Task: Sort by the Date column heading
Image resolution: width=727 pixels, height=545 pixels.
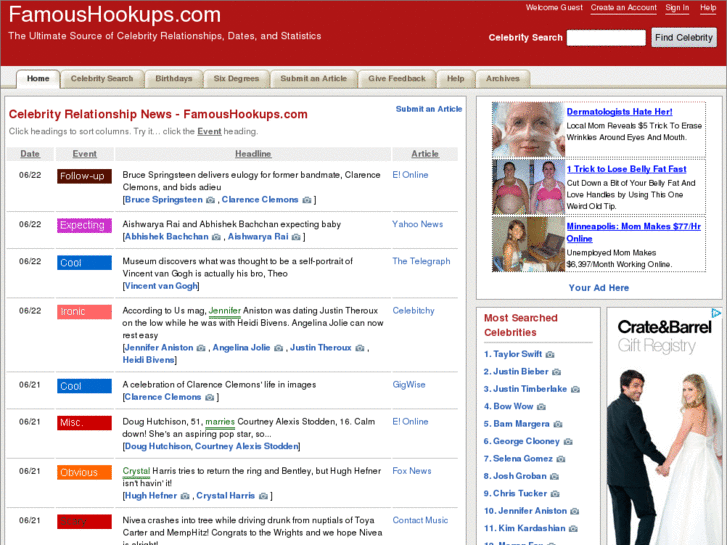Action: tap(30, 154)
